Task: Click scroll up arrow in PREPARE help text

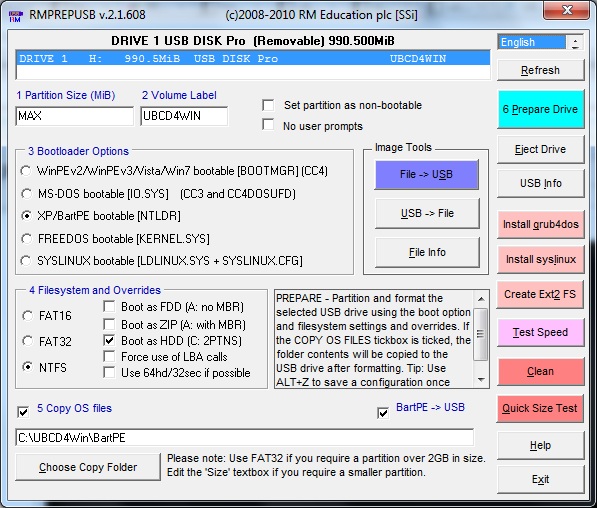Action: [x=481, y=299]
